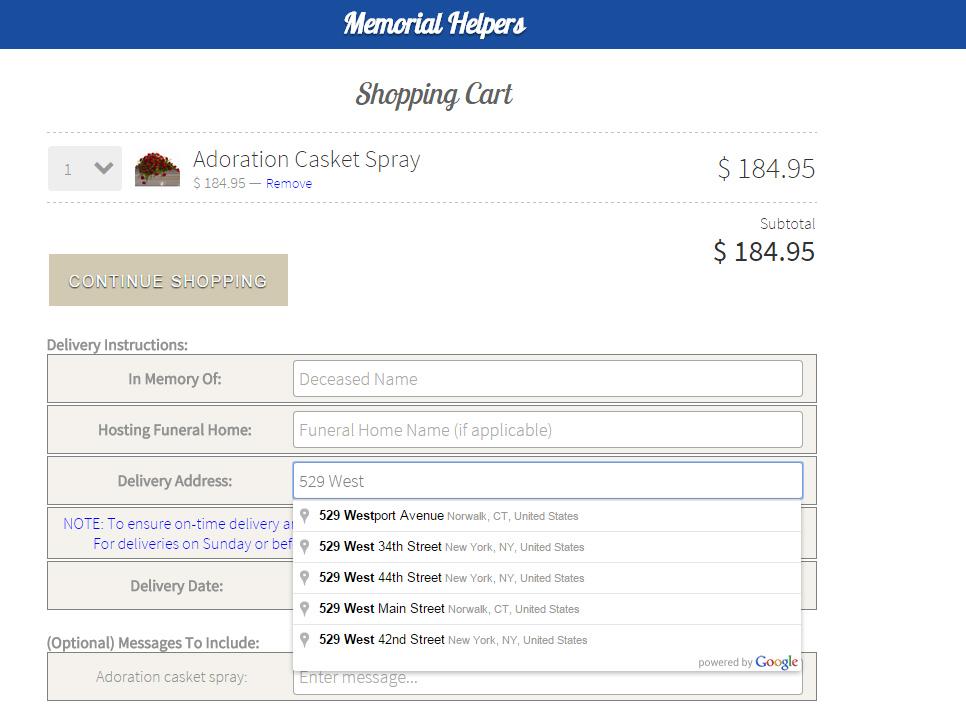Click the In Memory Of label
Viewport: 966px width, 709px height.
[175, 379]
